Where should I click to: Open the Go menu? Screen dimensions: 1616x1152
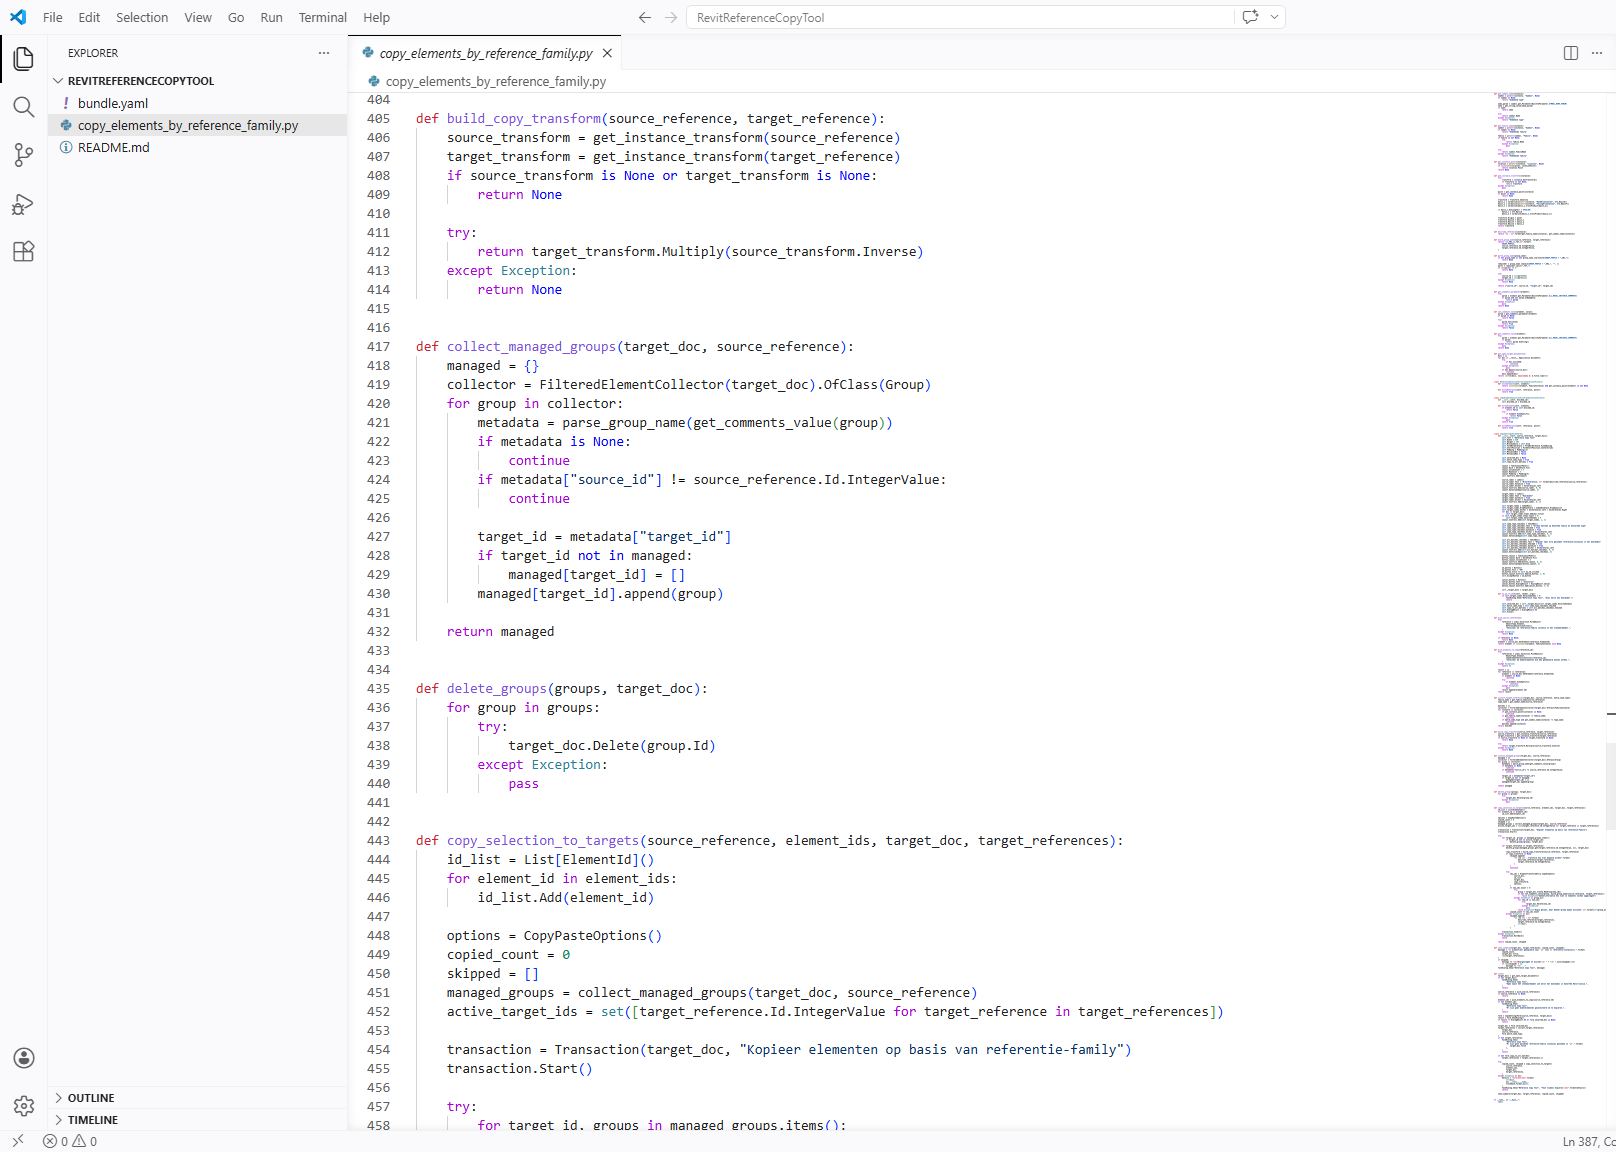click(236, 17)
